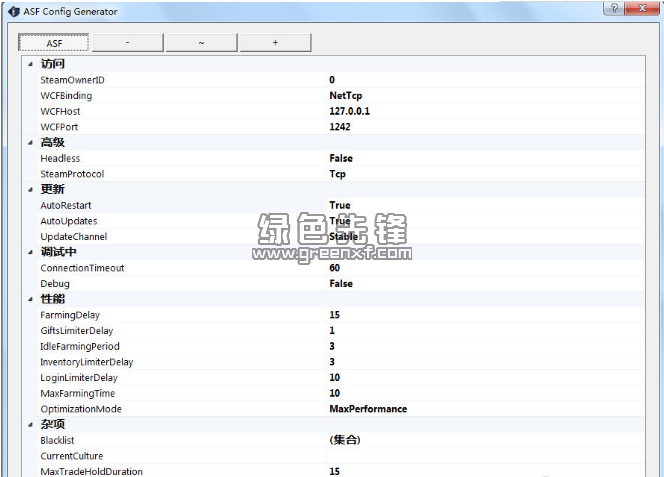Collapse the 访问 category
The height and width of the screenshot is (477, 664).
point(30,64)
